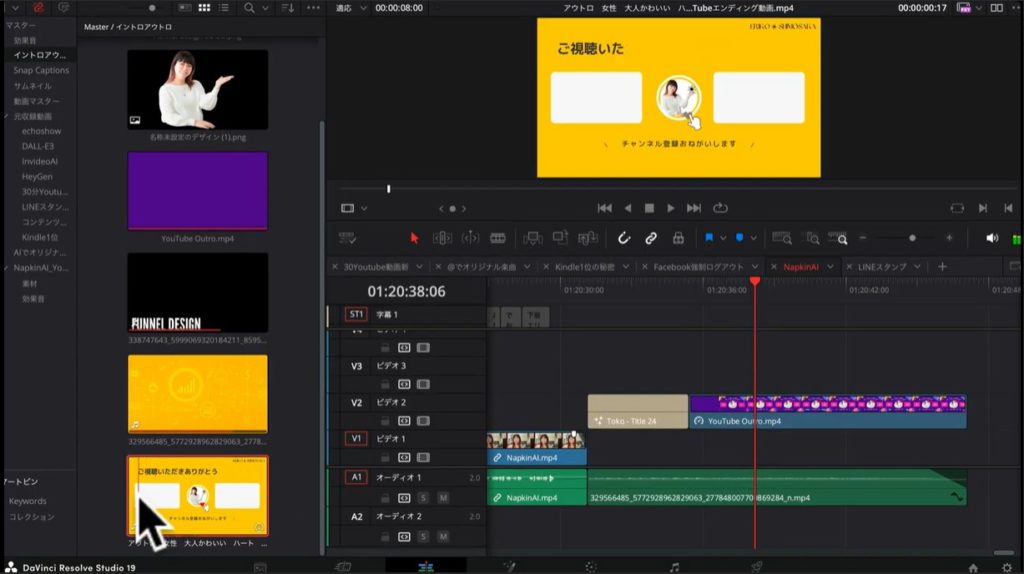Mute the オーディオ 1 track

click(x=442, y=497)
